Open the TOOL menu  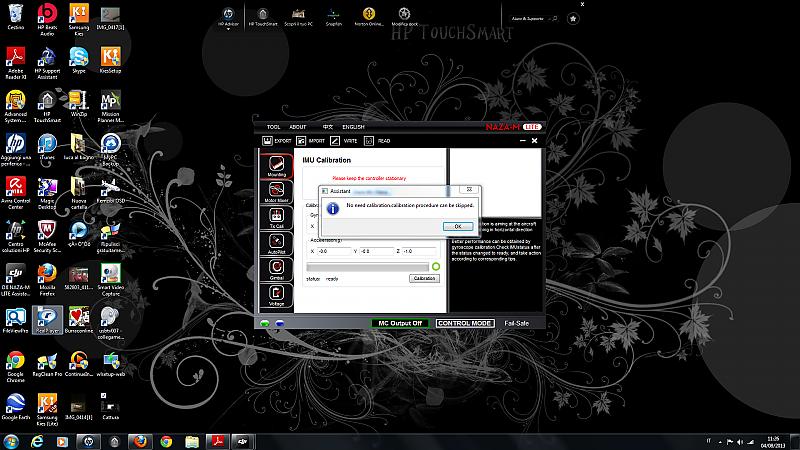pyautogui.click(x=273, y=127)
